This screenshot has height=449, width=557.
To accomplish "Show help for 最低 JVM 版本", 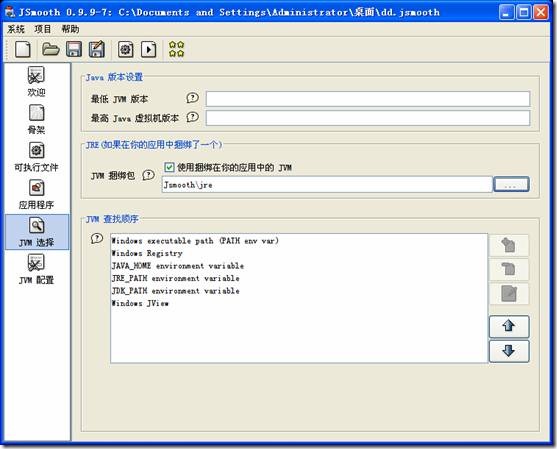I will tap(193, 98).
